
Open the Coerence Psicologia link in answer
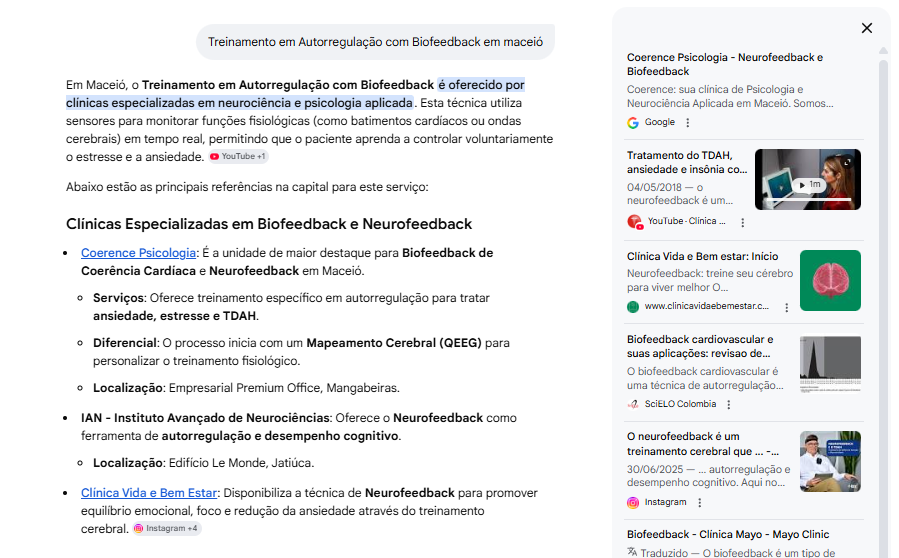click(x=138, y=253)
